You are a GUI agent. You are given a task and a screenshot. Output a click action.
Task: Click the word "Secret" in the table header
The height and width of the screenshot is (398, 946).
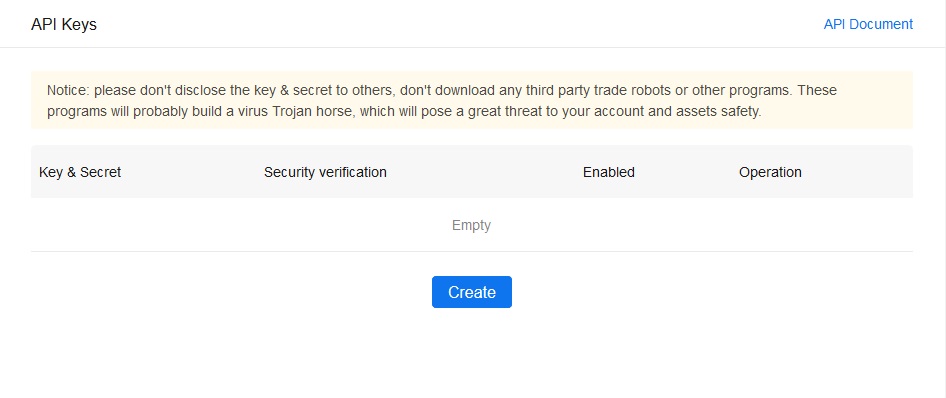coord(101,172)
